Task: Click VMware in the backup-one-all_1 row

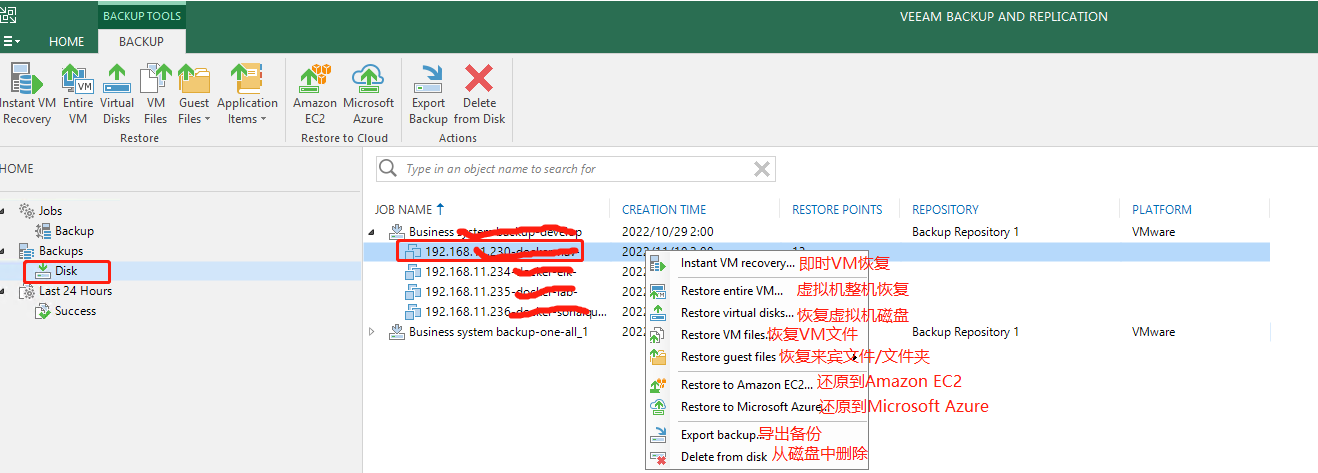Action: [1153, 332]
